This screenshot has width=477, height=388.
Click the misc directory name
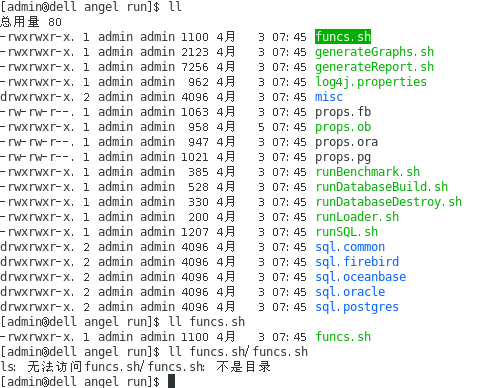tap(329, 97)
